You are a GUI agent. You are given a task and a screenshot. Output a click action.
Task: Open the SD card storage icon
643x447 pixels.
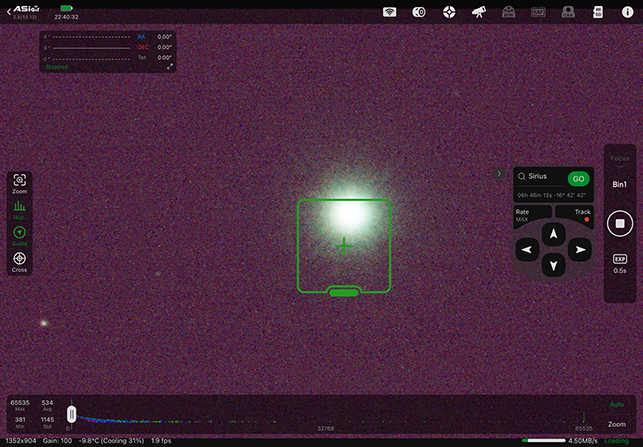click(598, 12)
